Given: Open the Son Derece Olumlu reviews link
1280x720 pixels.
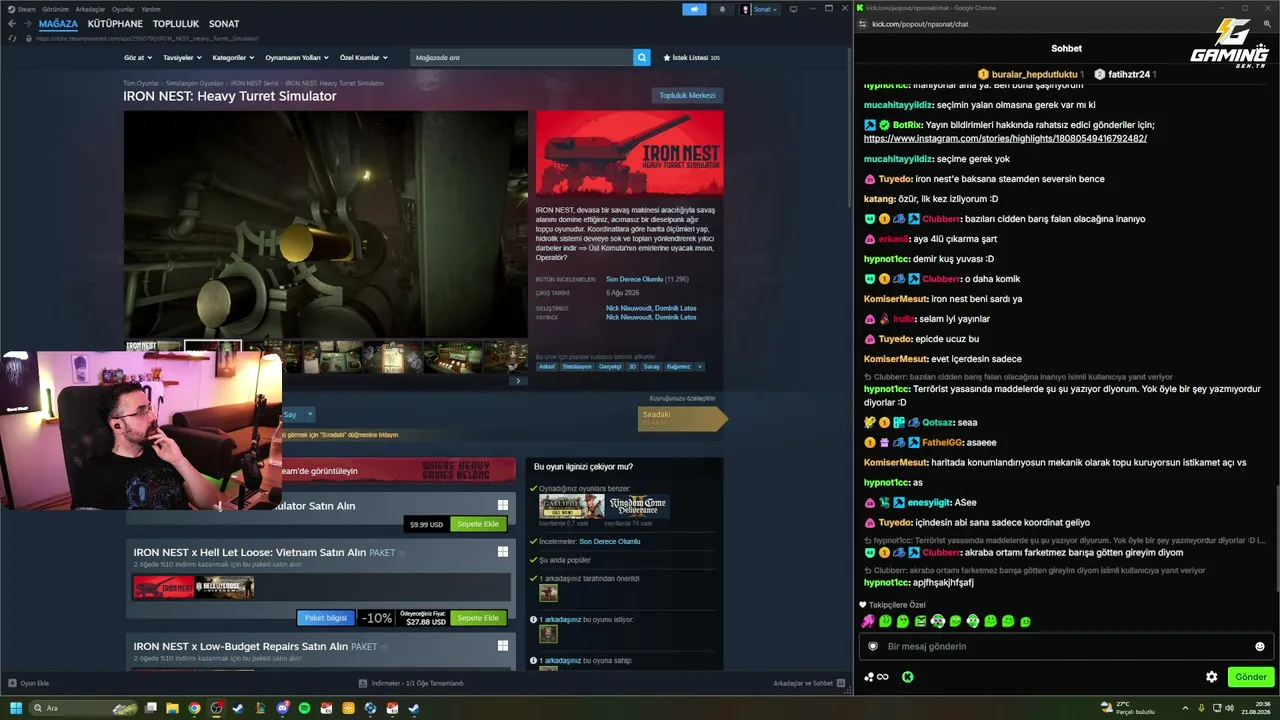Looking at the screenshot, I should (x=634, y=280).
